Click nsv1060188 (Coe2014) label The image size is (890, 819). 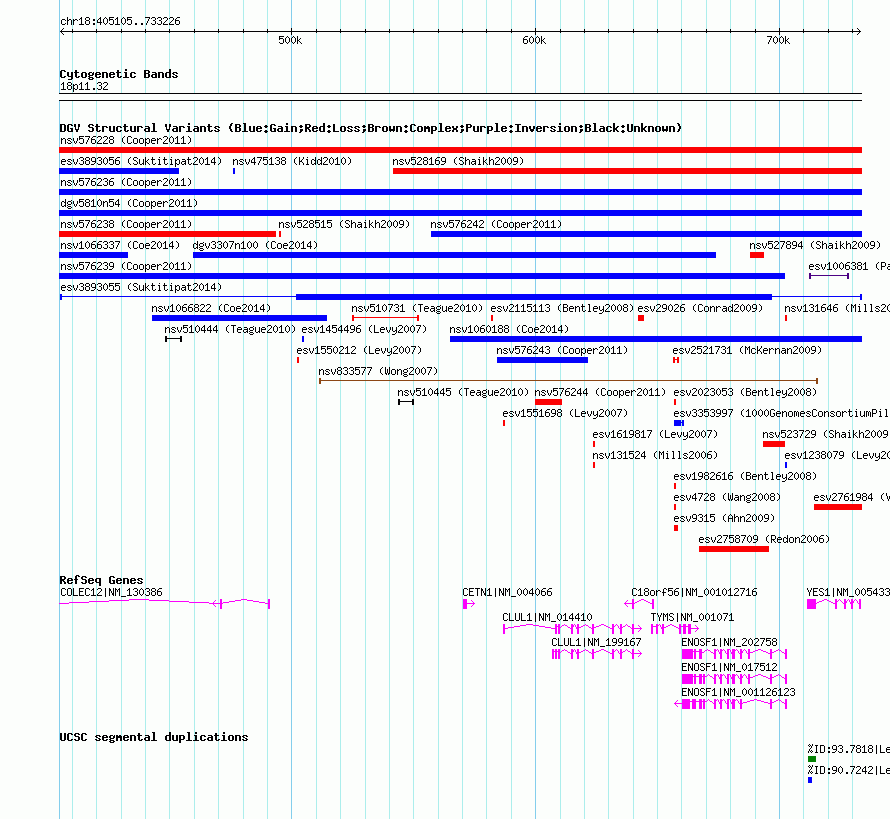(x=509, y=329)
